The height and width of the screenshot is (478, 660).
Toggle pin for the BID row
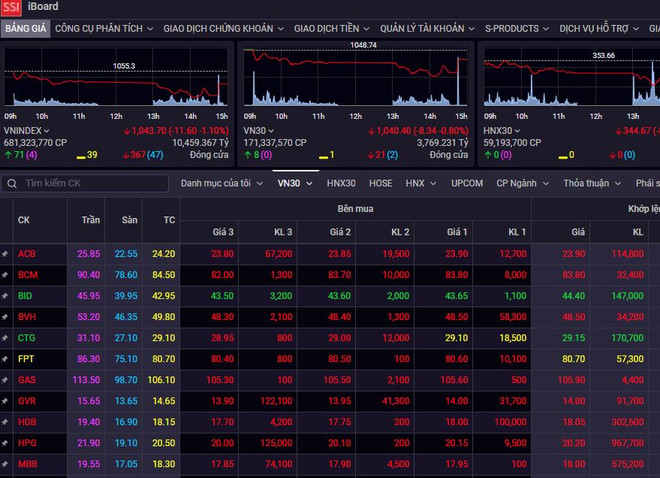point(5,296)
